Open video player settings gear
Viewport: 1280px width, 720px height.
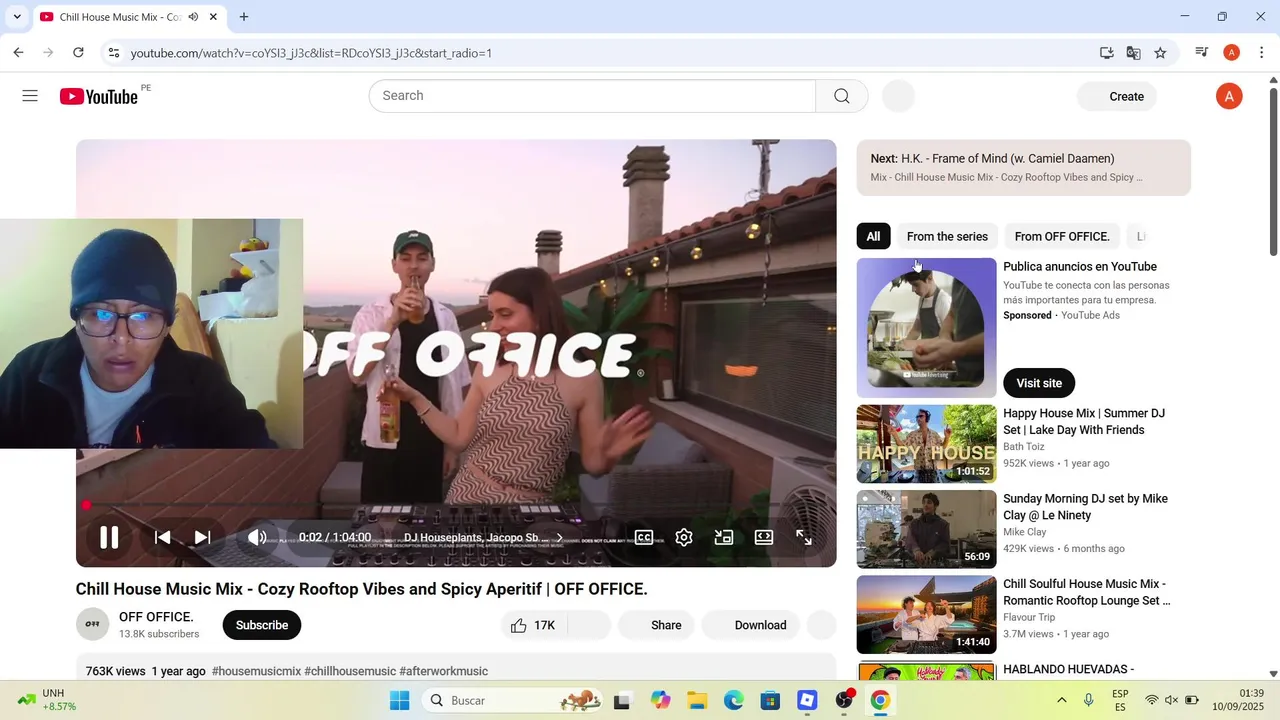tap(684, 537)
